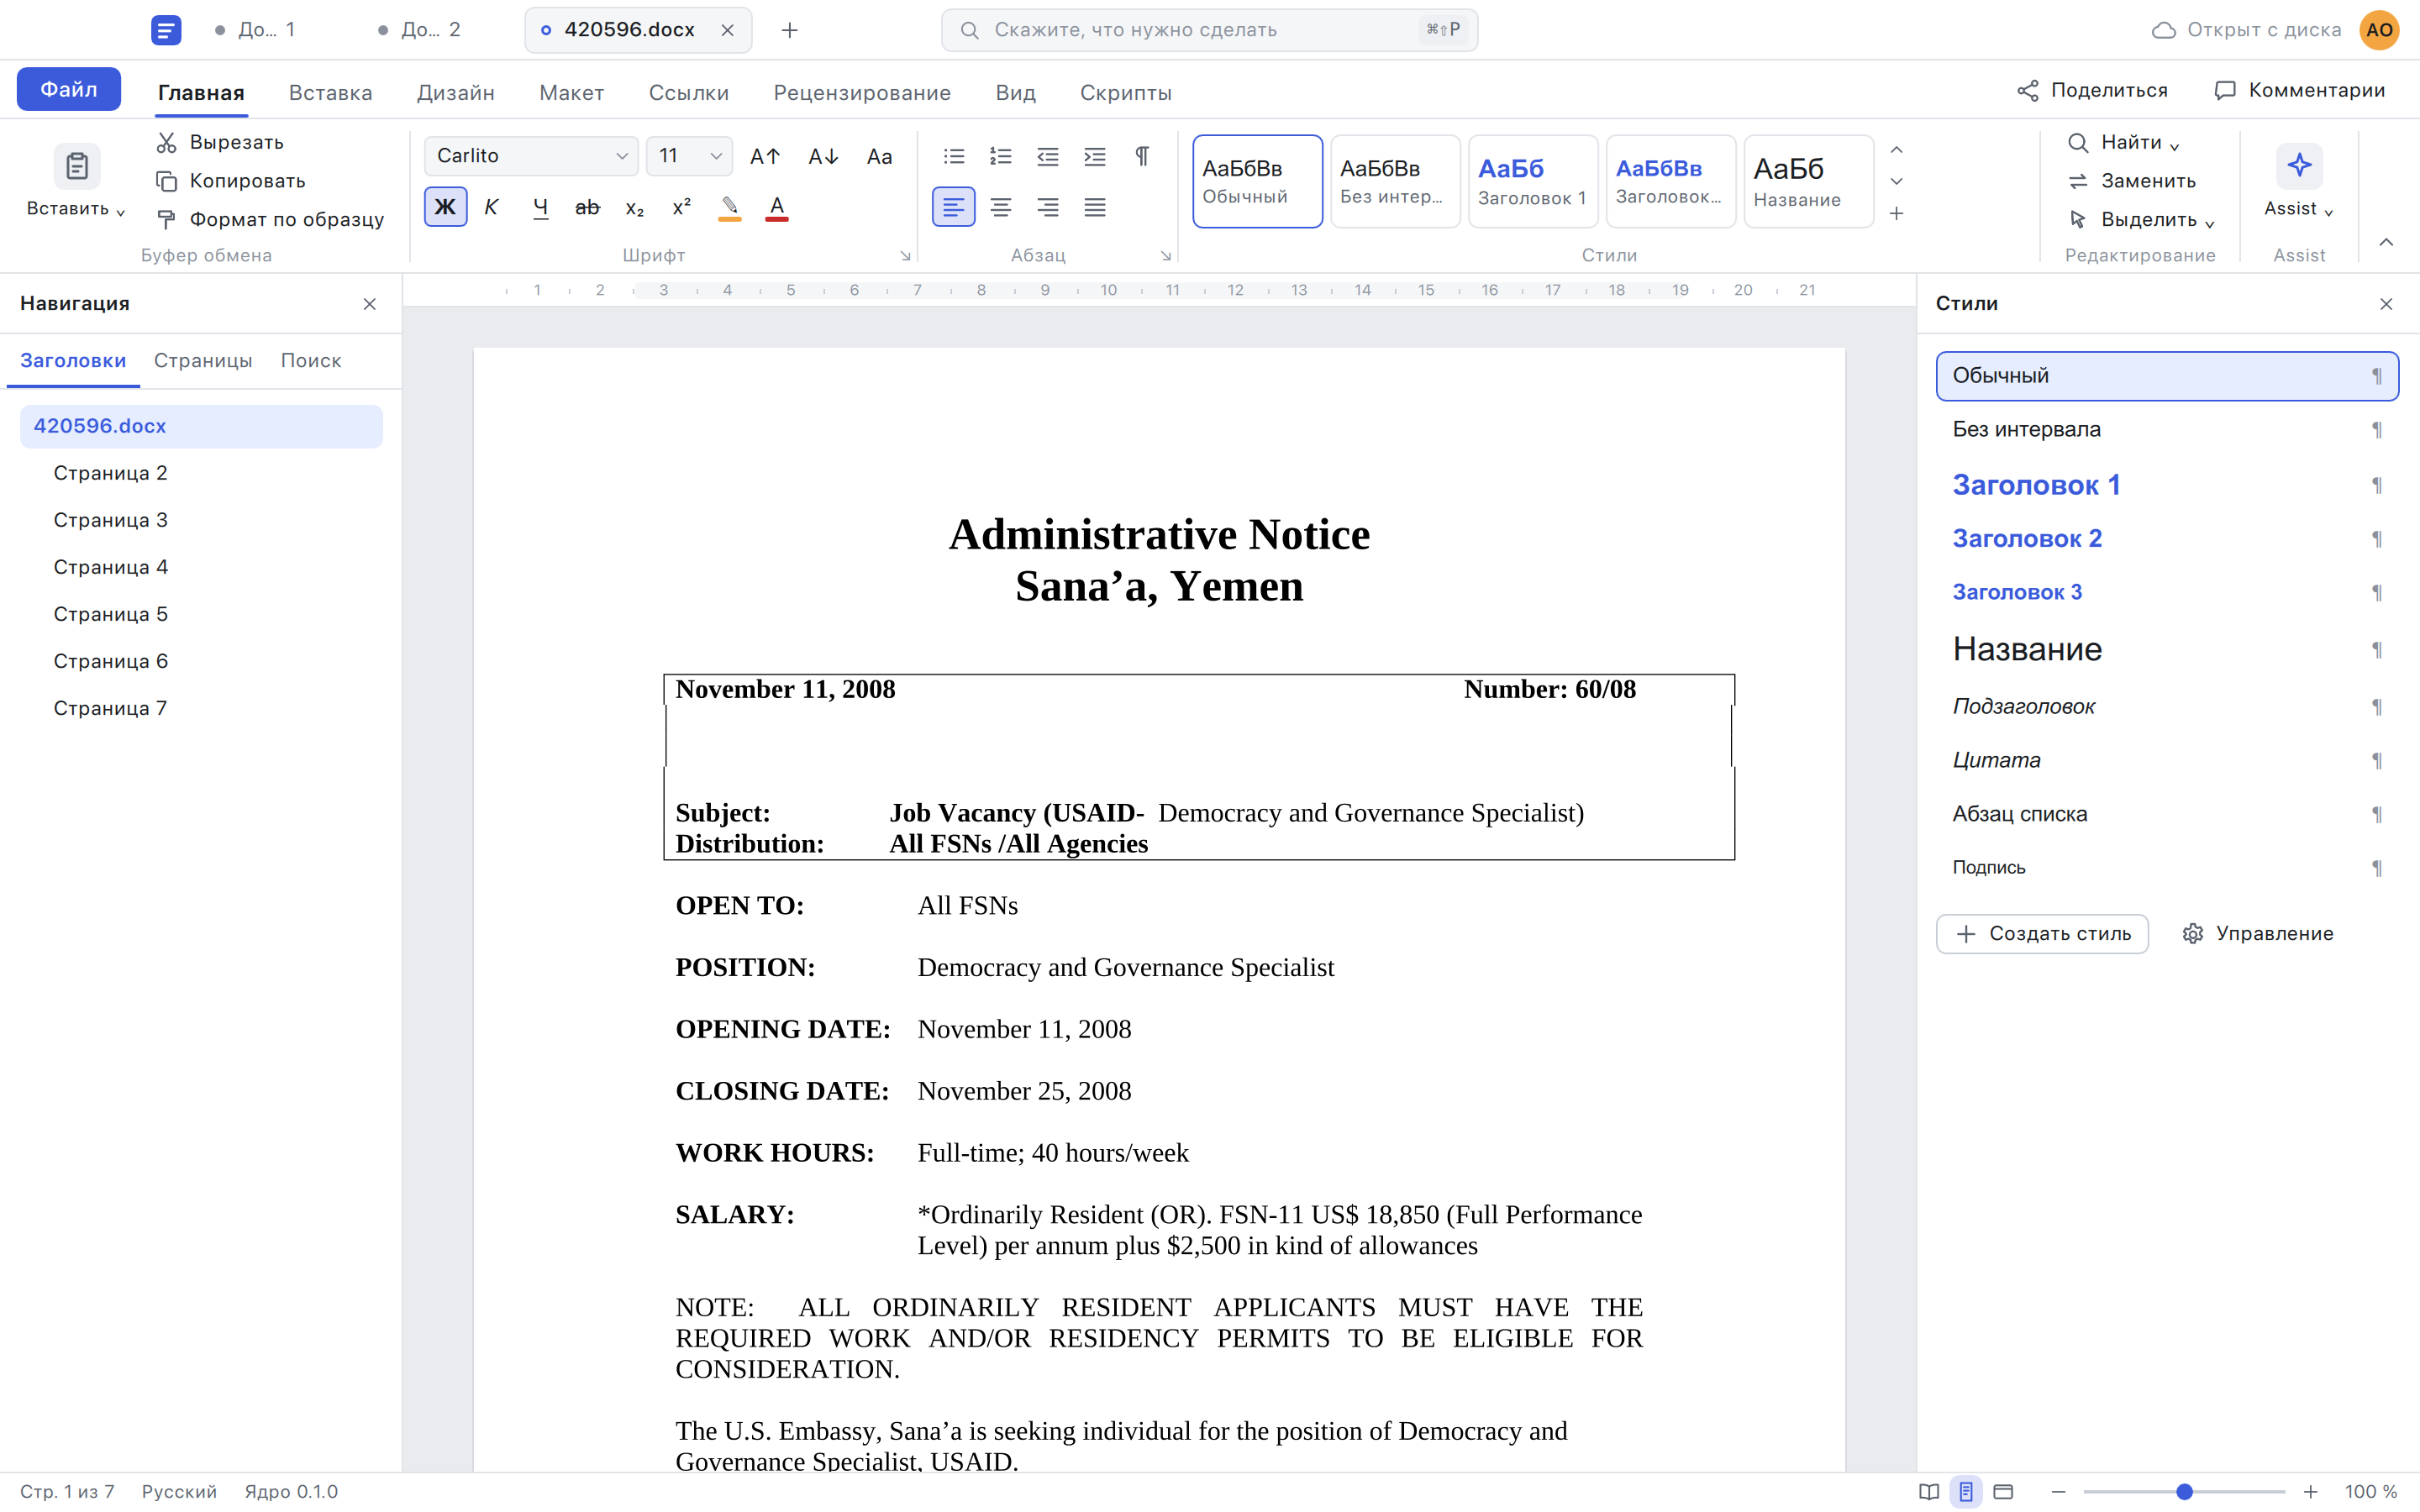The width and height of the screenshot is (2420, 1512).
Task: Toggle strikethrough ab formatting
Action: 587,207
